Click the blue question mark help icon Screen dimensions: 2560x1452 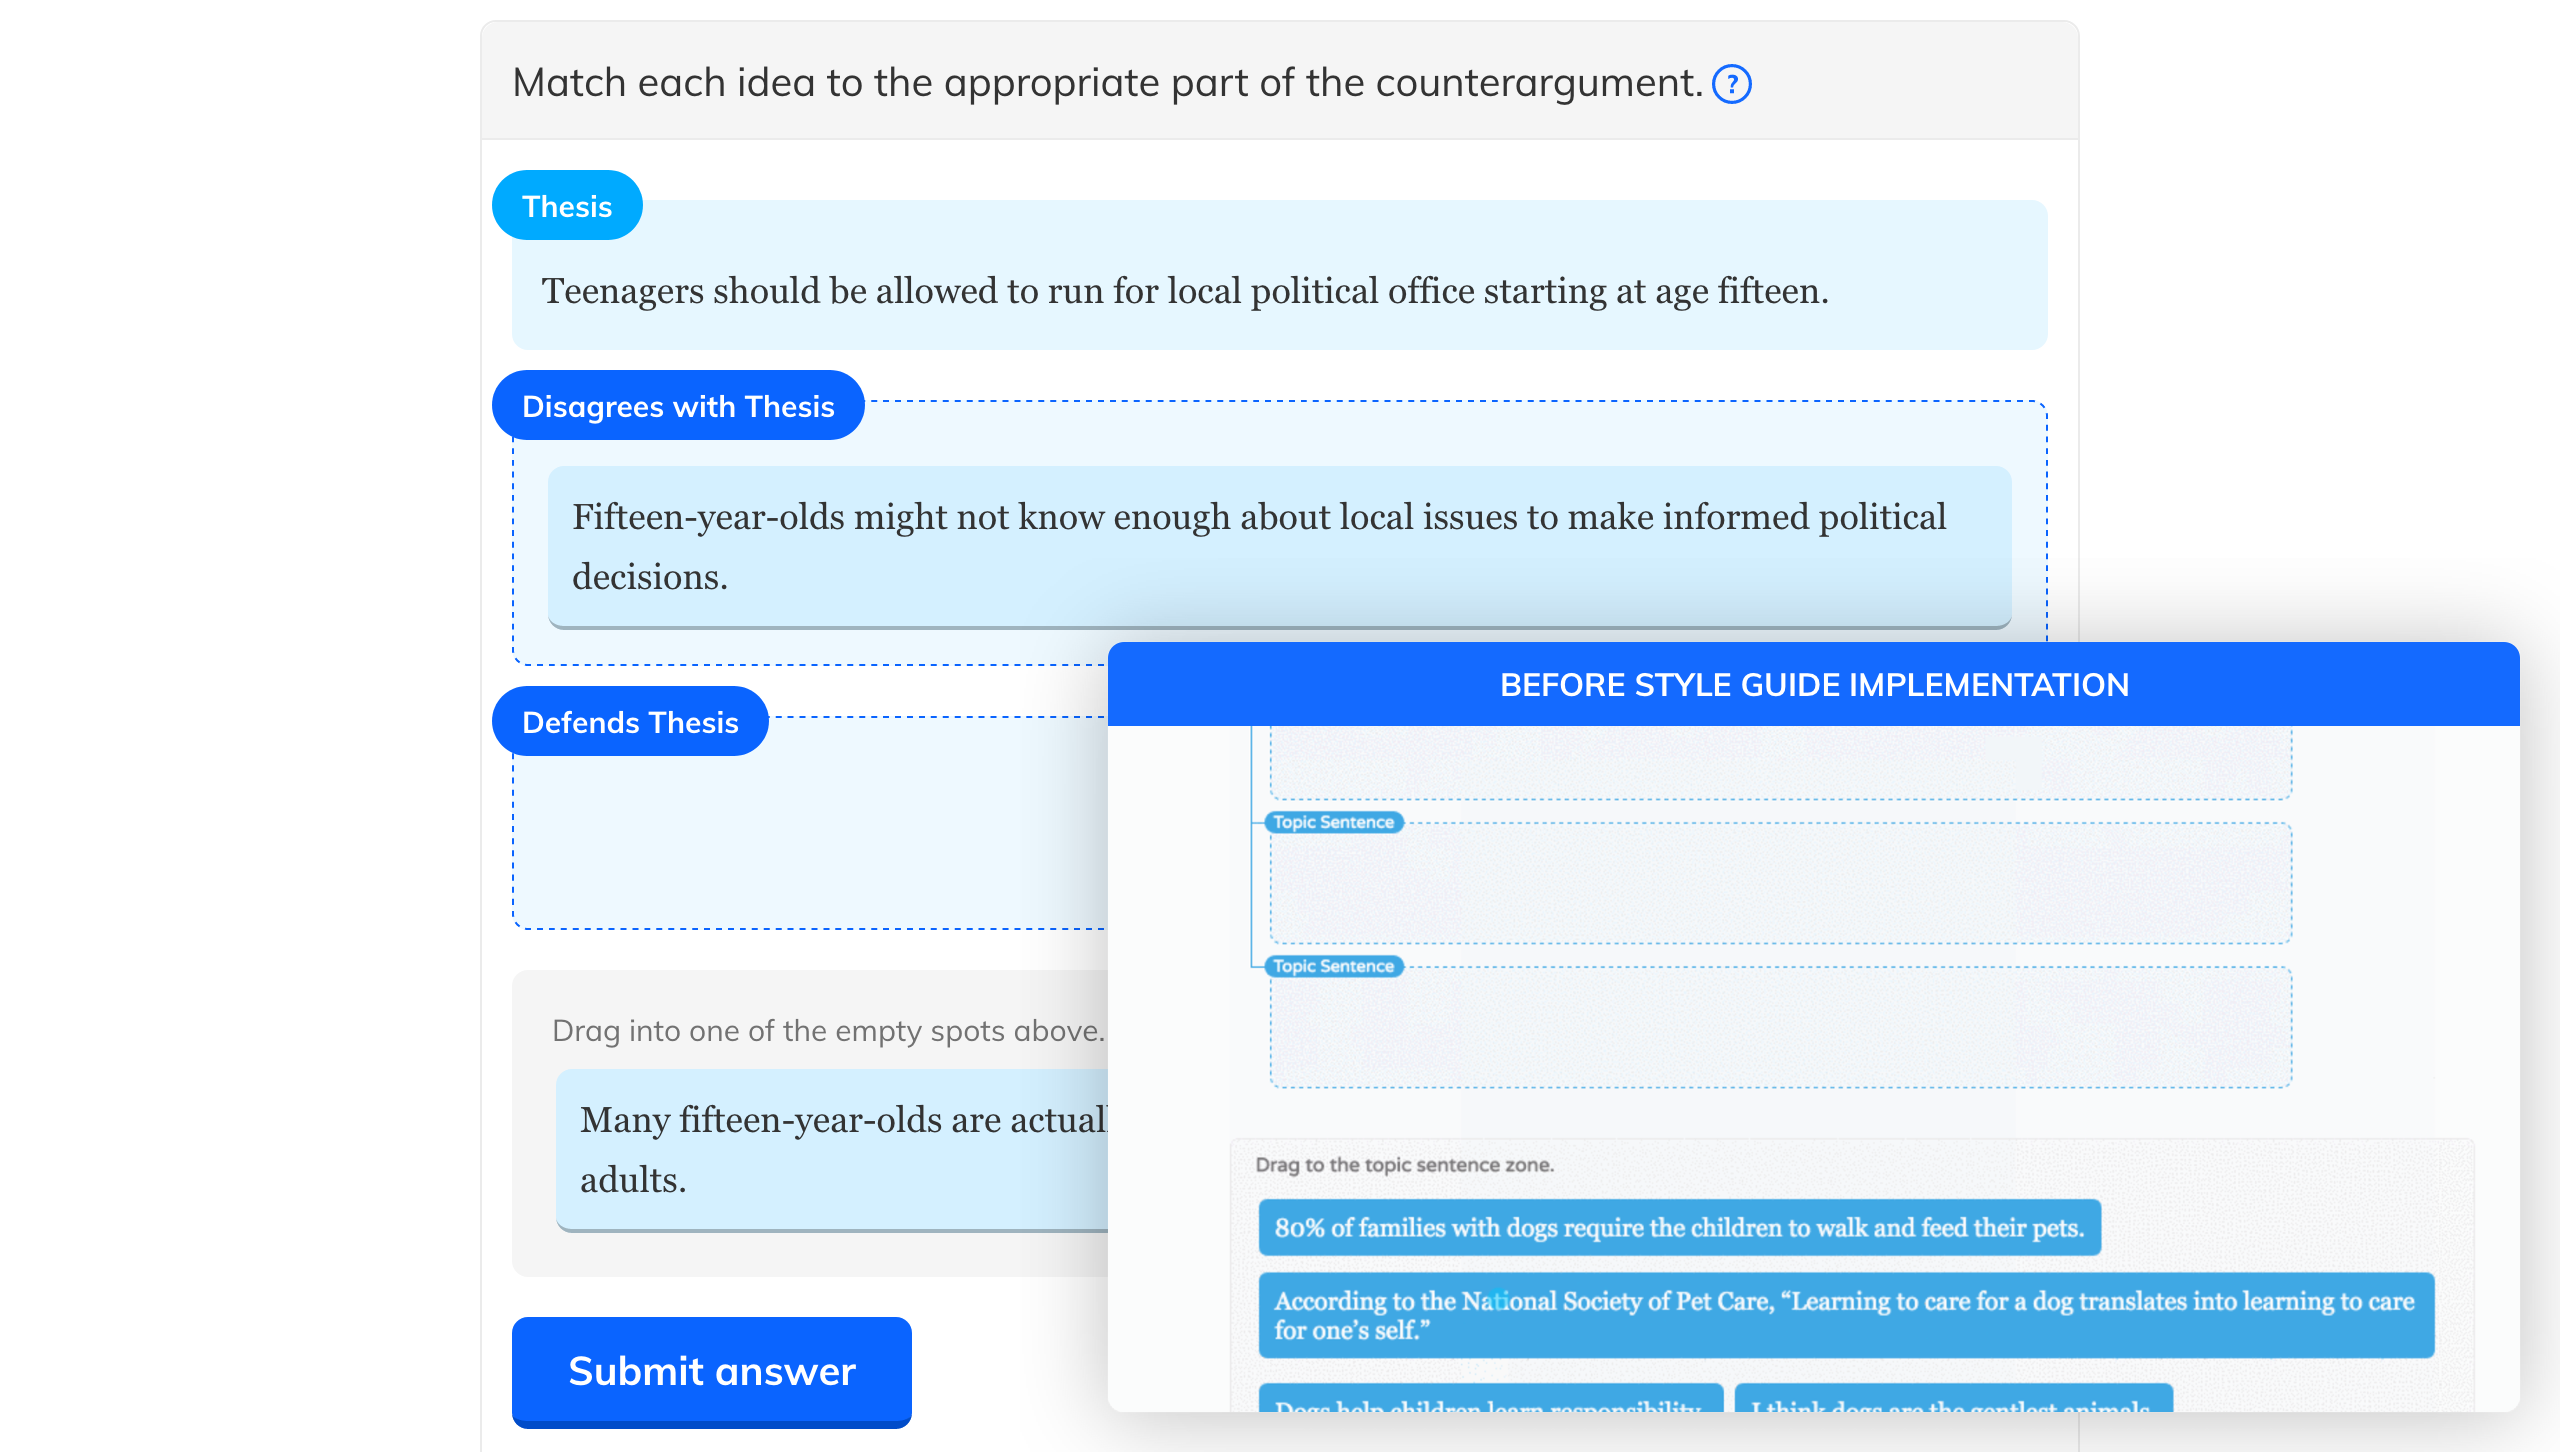coord(1731,84)
